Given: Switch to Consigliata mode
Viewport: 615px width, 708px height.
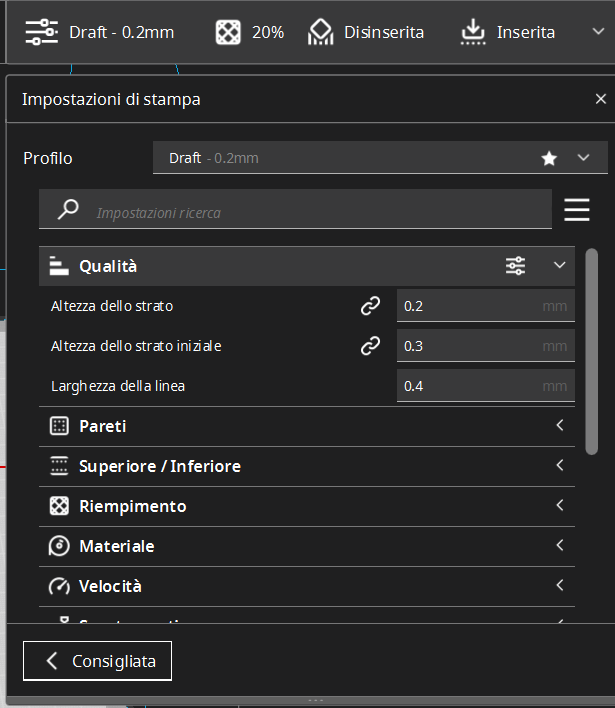Looking at the screenshot, I should coord(97,661).
